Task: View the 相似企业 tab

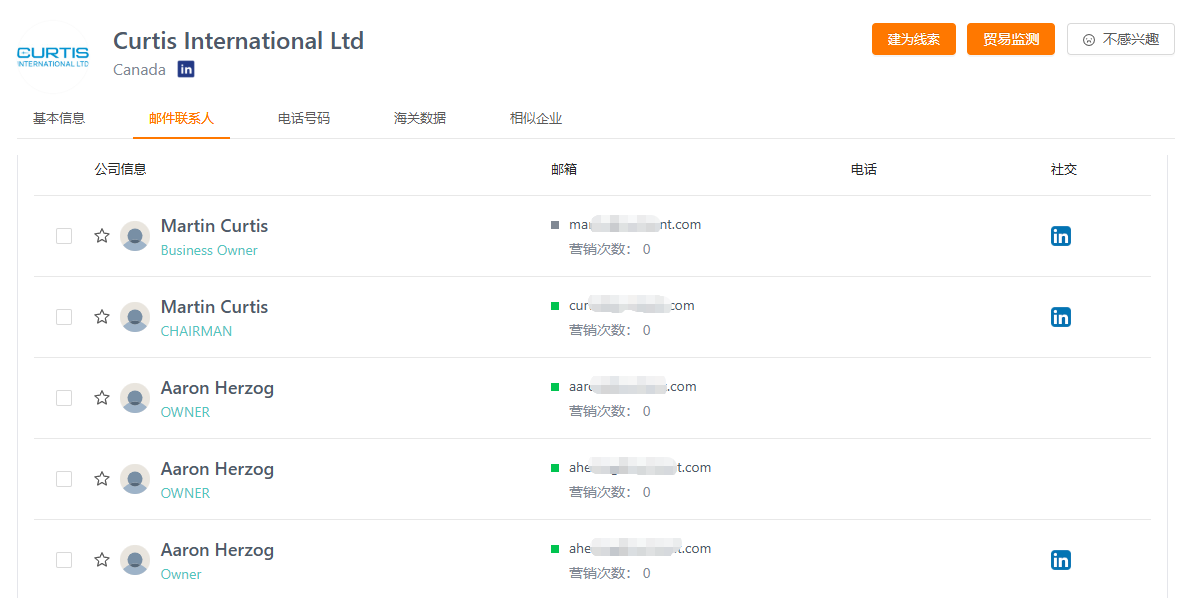Action: 536,118
